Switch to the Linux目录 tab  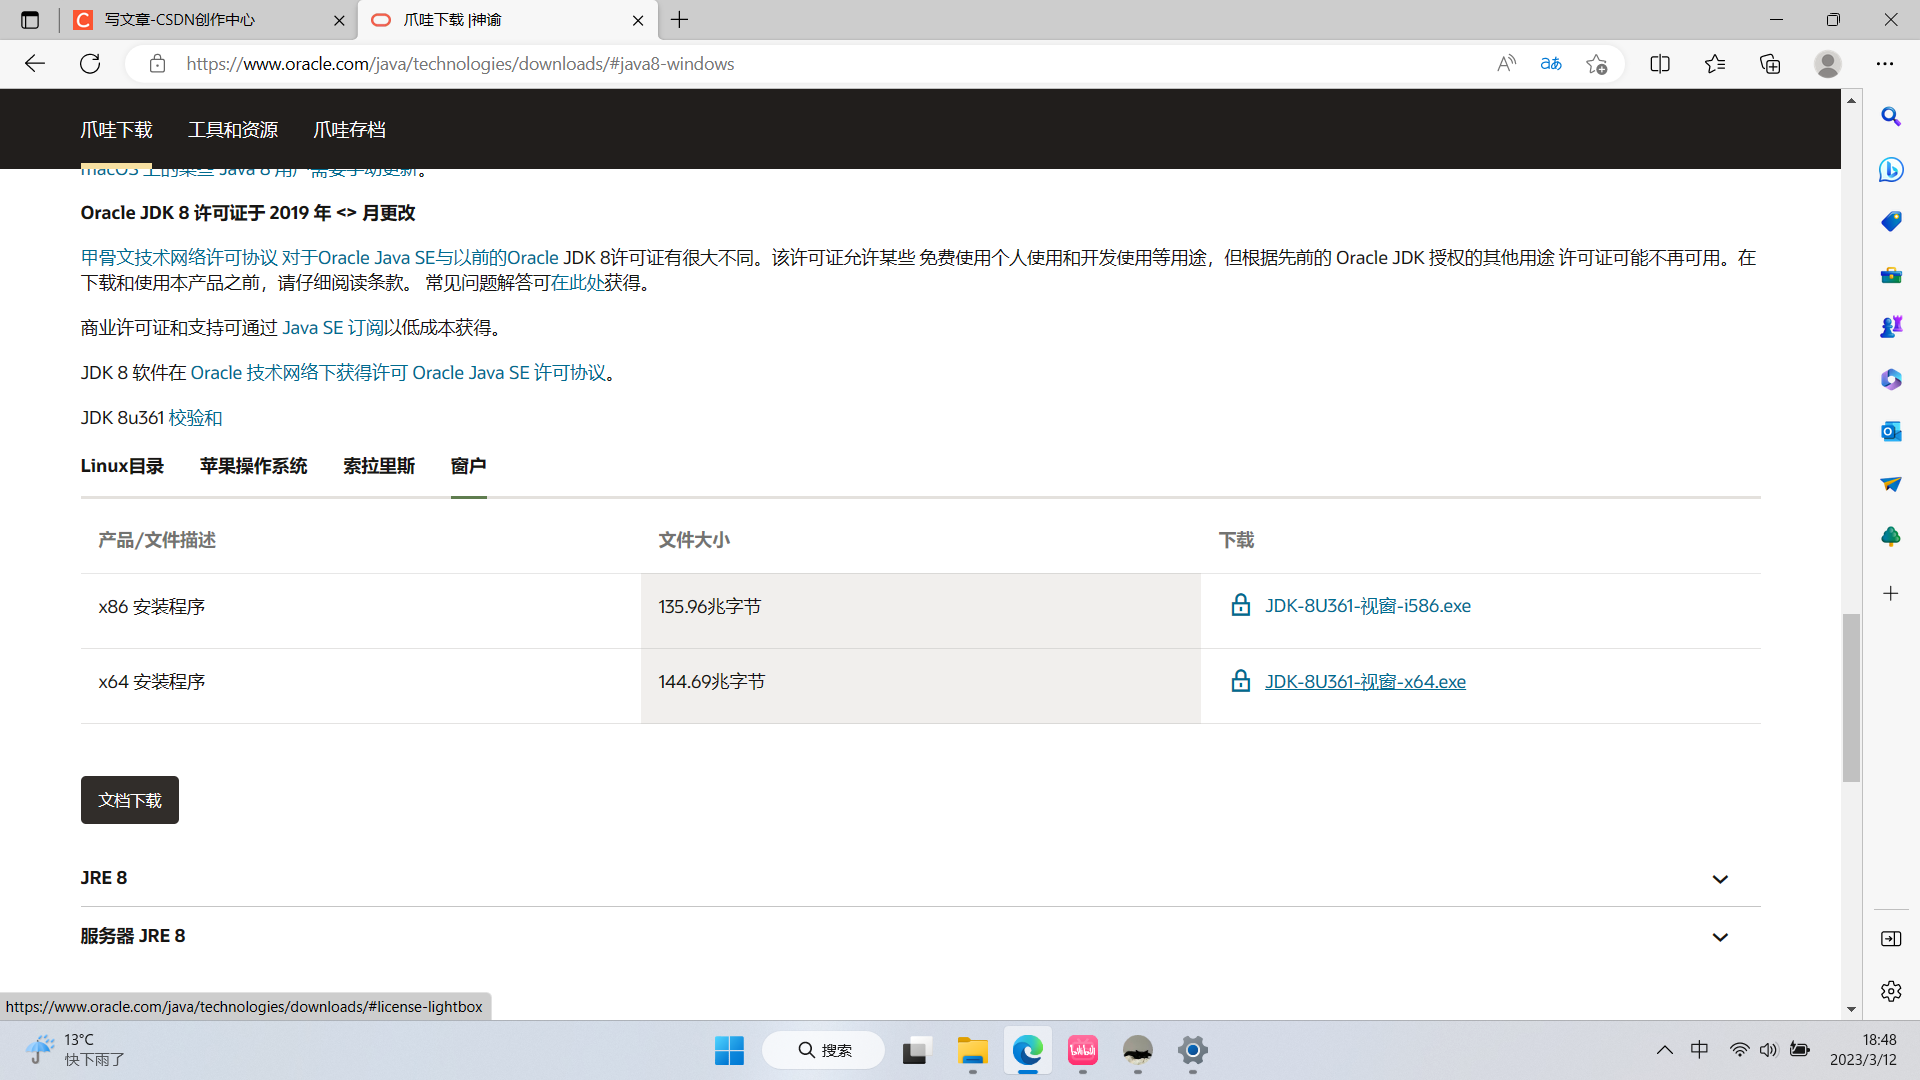click(x=122, y=466)
